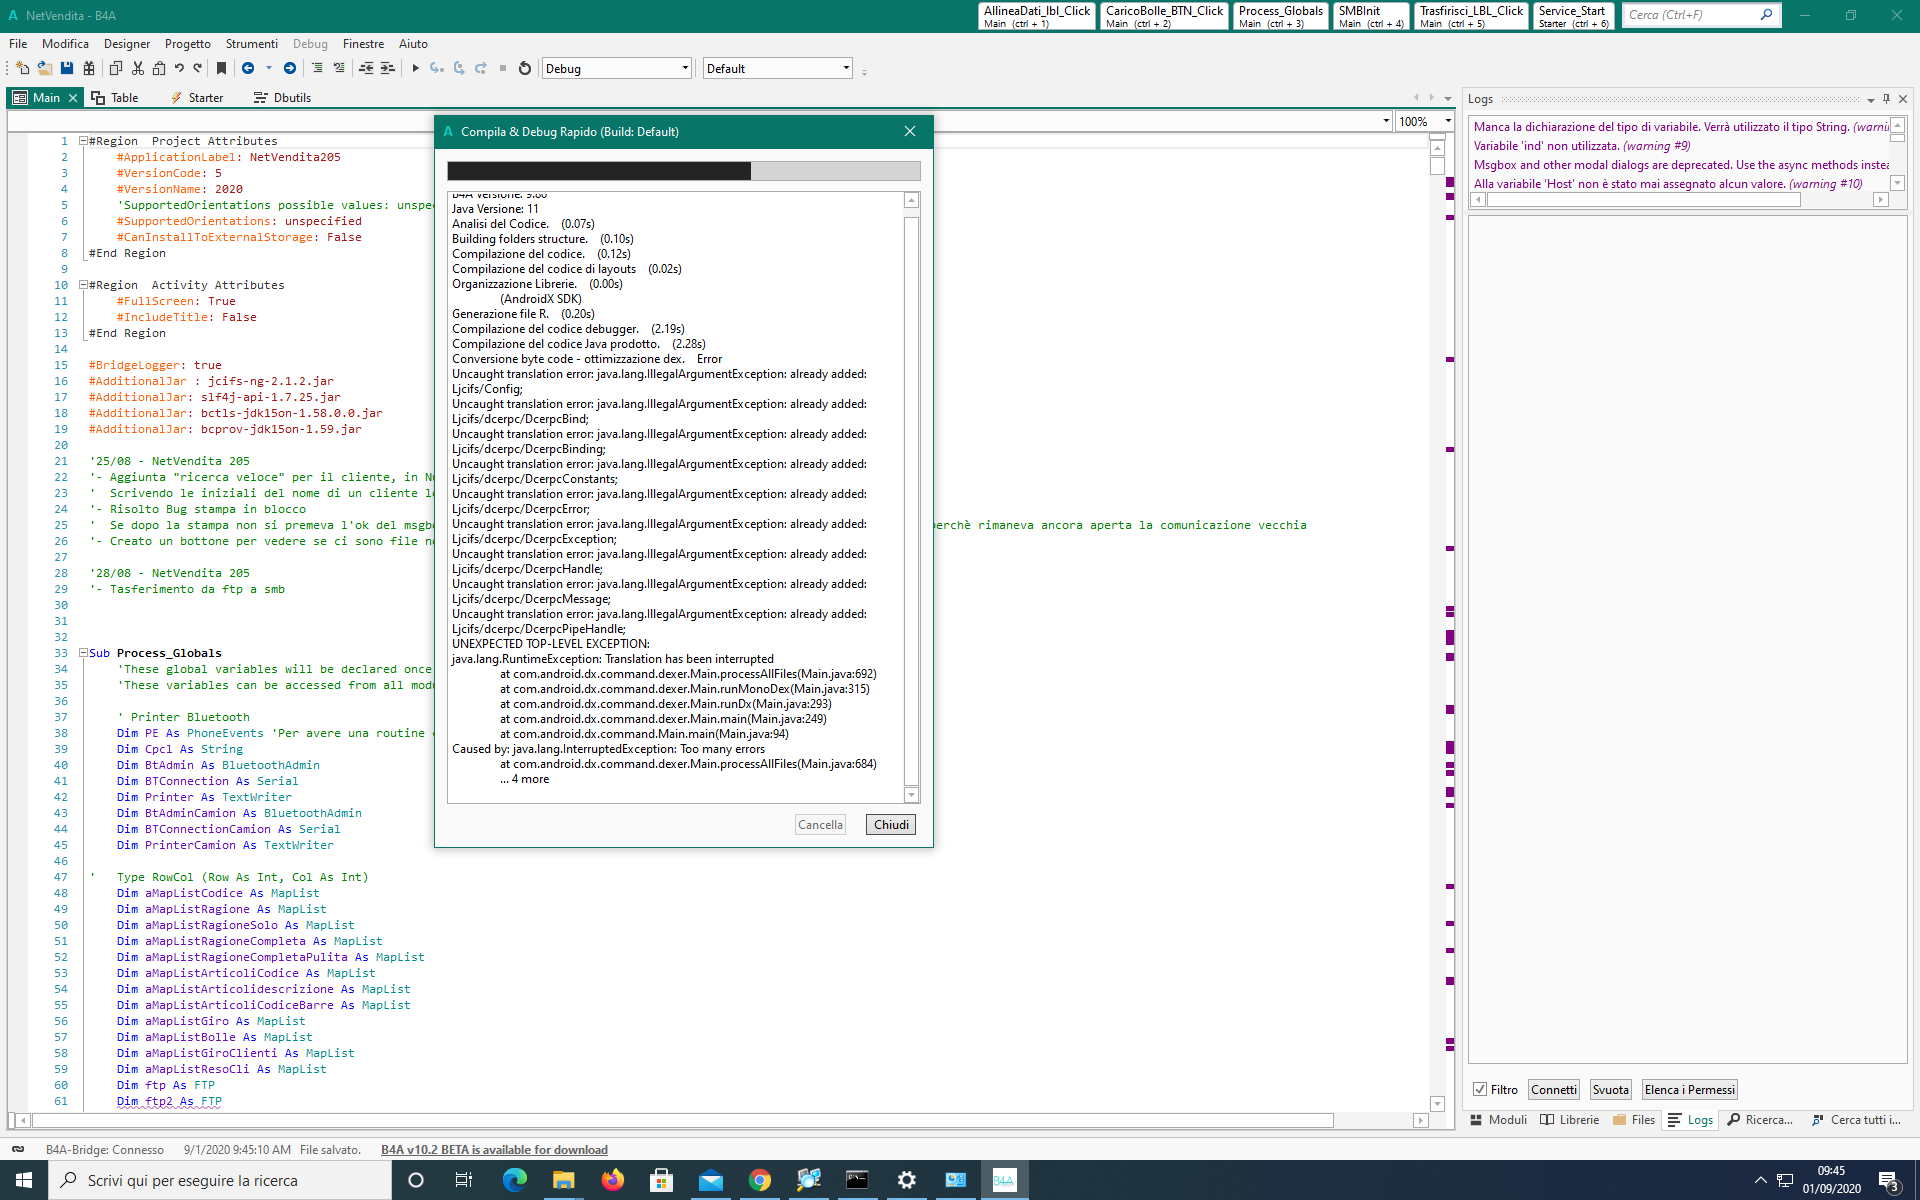Open the Progetto menu
The height and width of the screenshot is (1200, 1920).
[187, 44]
